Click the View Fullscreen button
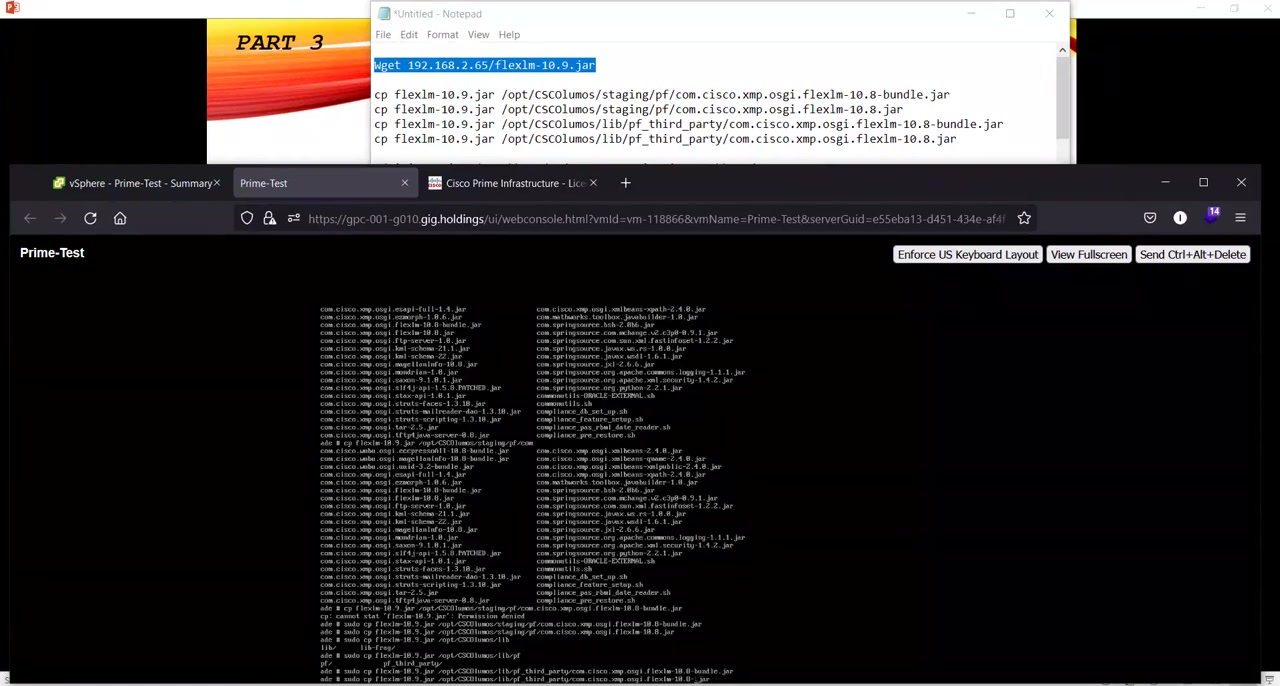Viewport: 1280px width, 686px height. pyautogui.click(x=1088, y=255)
